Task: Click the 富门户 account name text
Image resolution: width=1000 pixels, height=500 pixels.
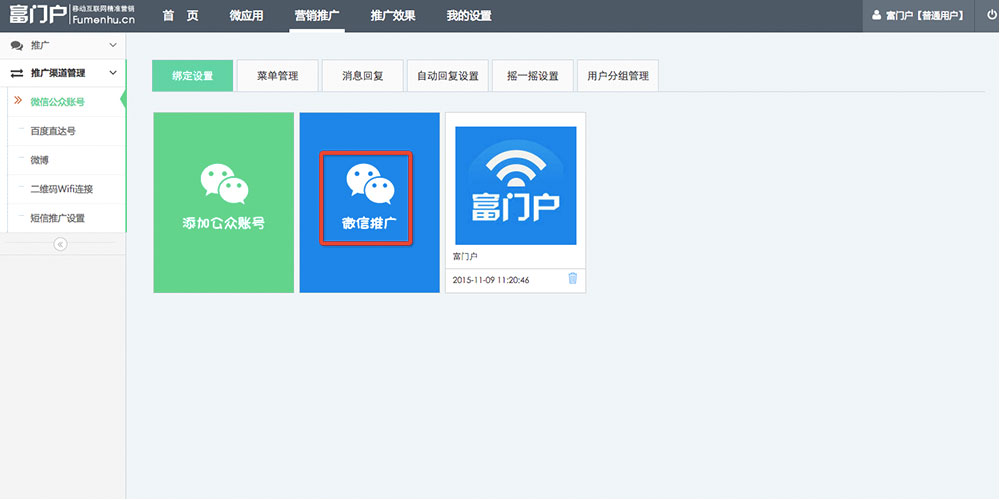Action: 465,256
